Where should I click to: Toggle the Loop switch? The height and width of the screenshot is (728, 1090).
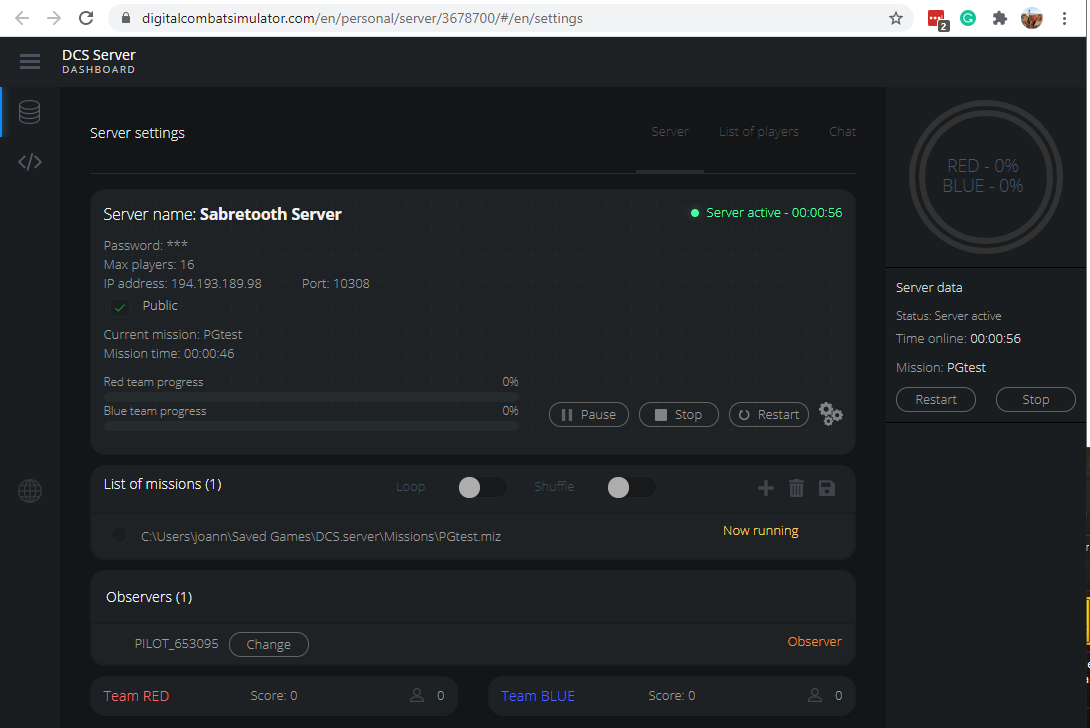[x=482, y=487]
